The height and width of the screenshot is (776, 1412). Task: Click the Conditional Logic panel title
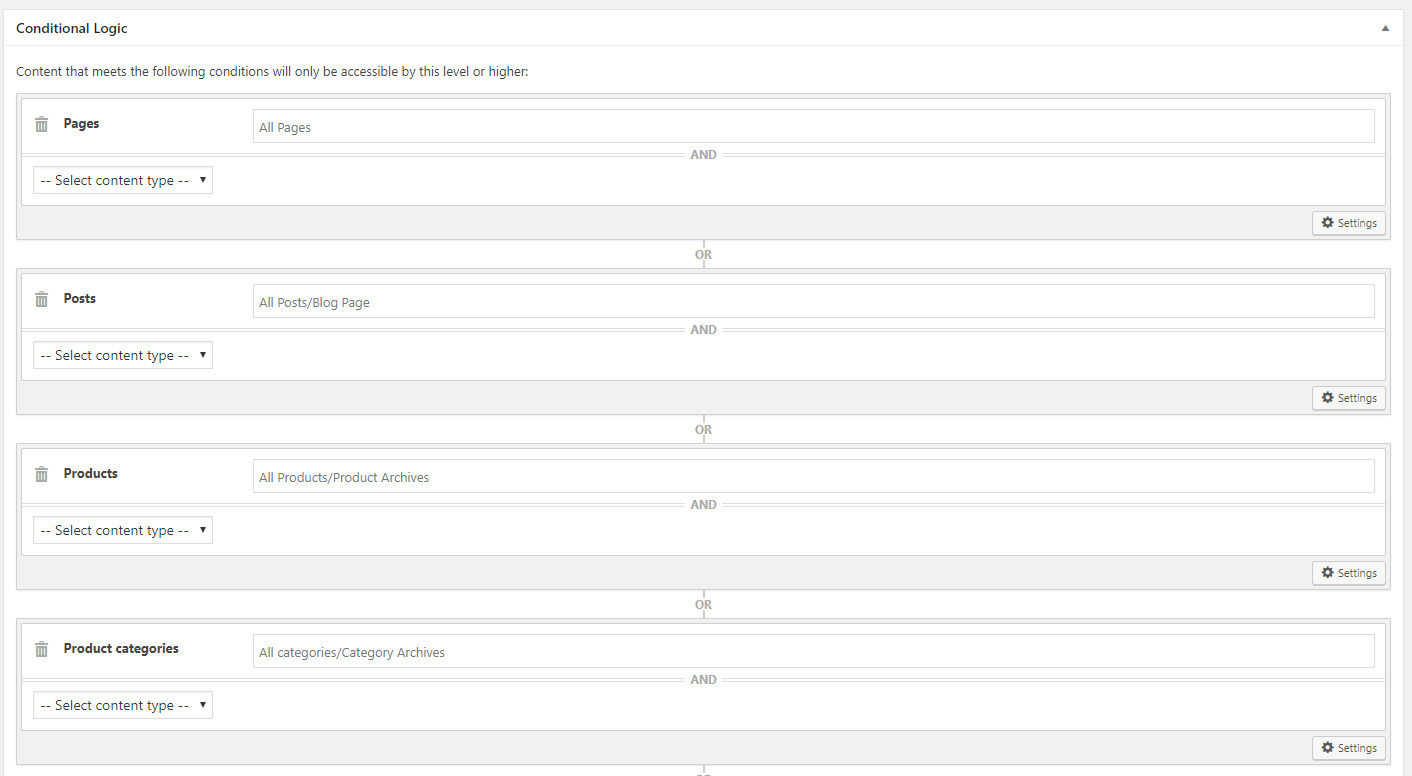(72, 28)
